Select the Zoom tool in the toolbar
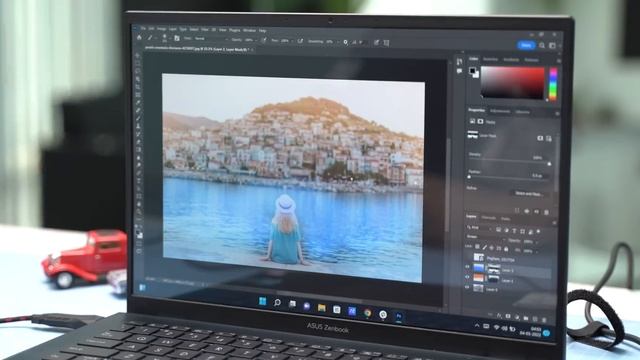Viewport: 640px width, 360px height. pos(138,212)
